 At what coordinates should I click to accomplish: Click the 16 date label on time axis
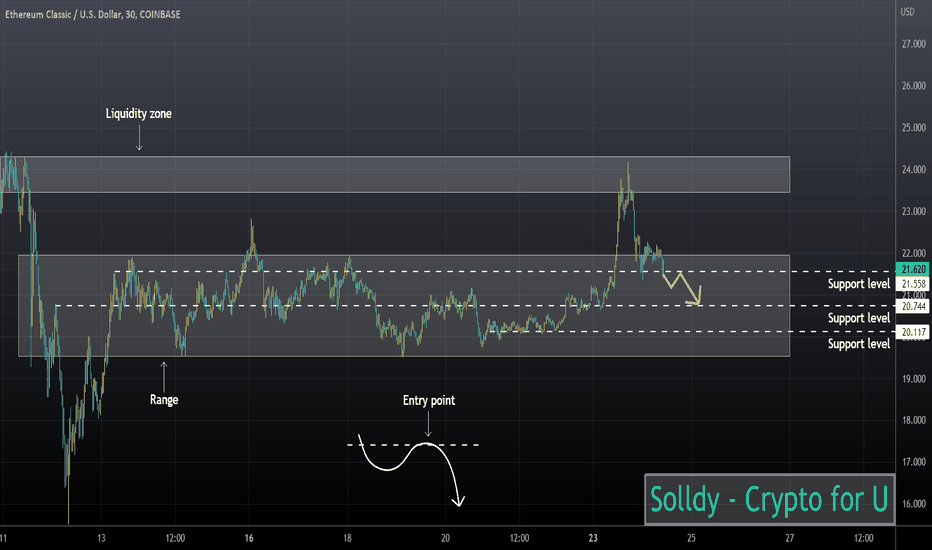click(x=249, y=538)
